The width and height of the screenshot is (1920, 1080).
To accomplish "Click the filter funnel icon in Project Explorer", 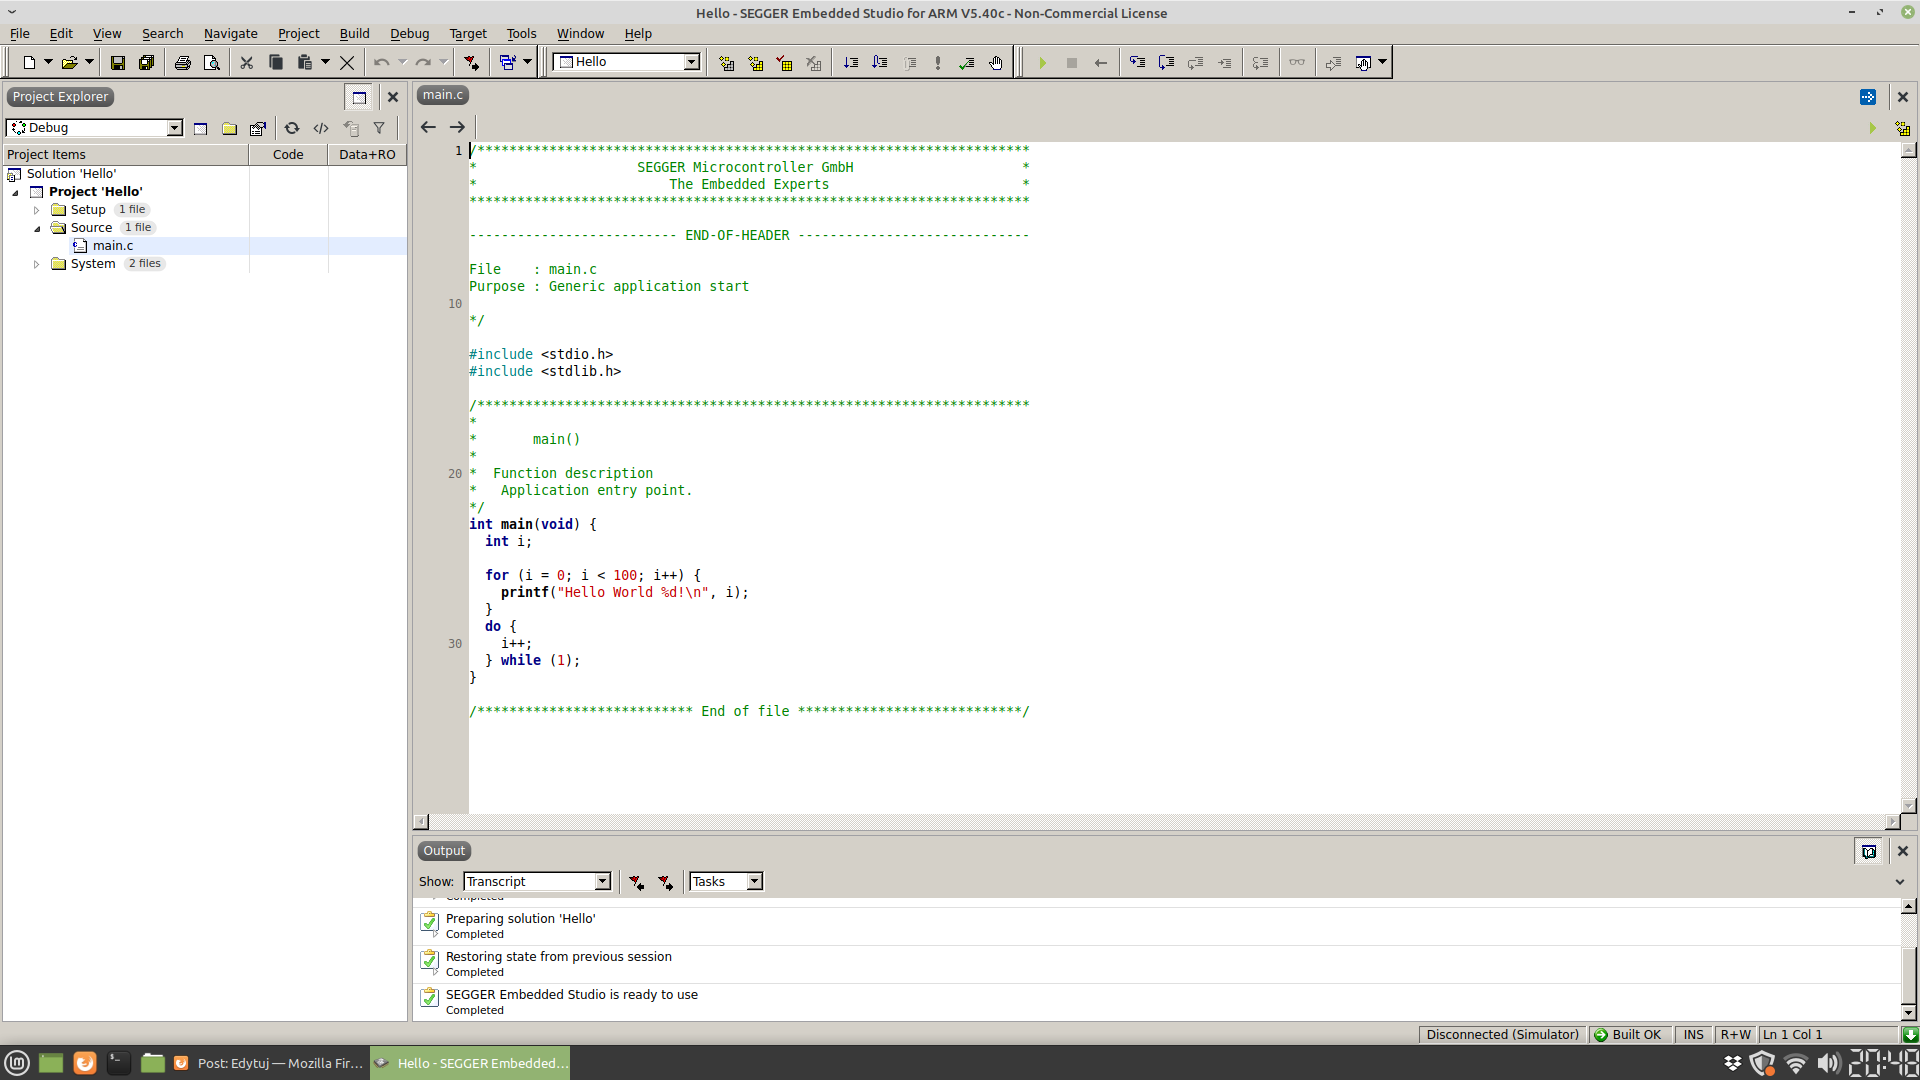I will (379, 128).
